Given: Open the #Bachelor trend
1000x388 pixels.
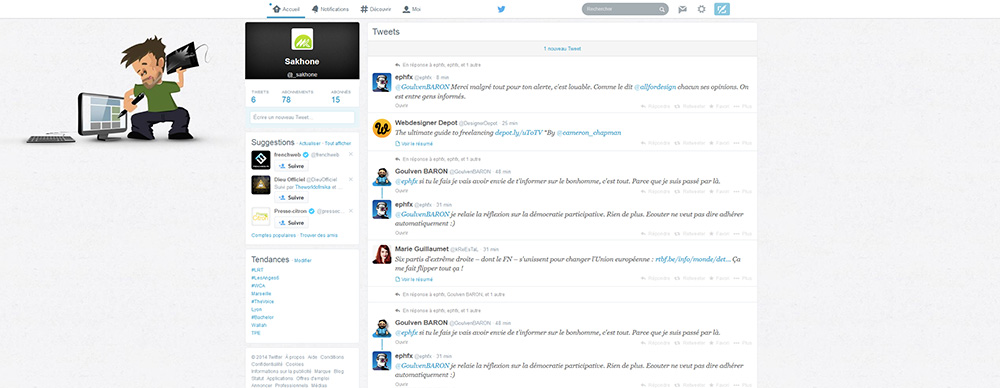Looking at the screenshot, I should coord(262,317).
